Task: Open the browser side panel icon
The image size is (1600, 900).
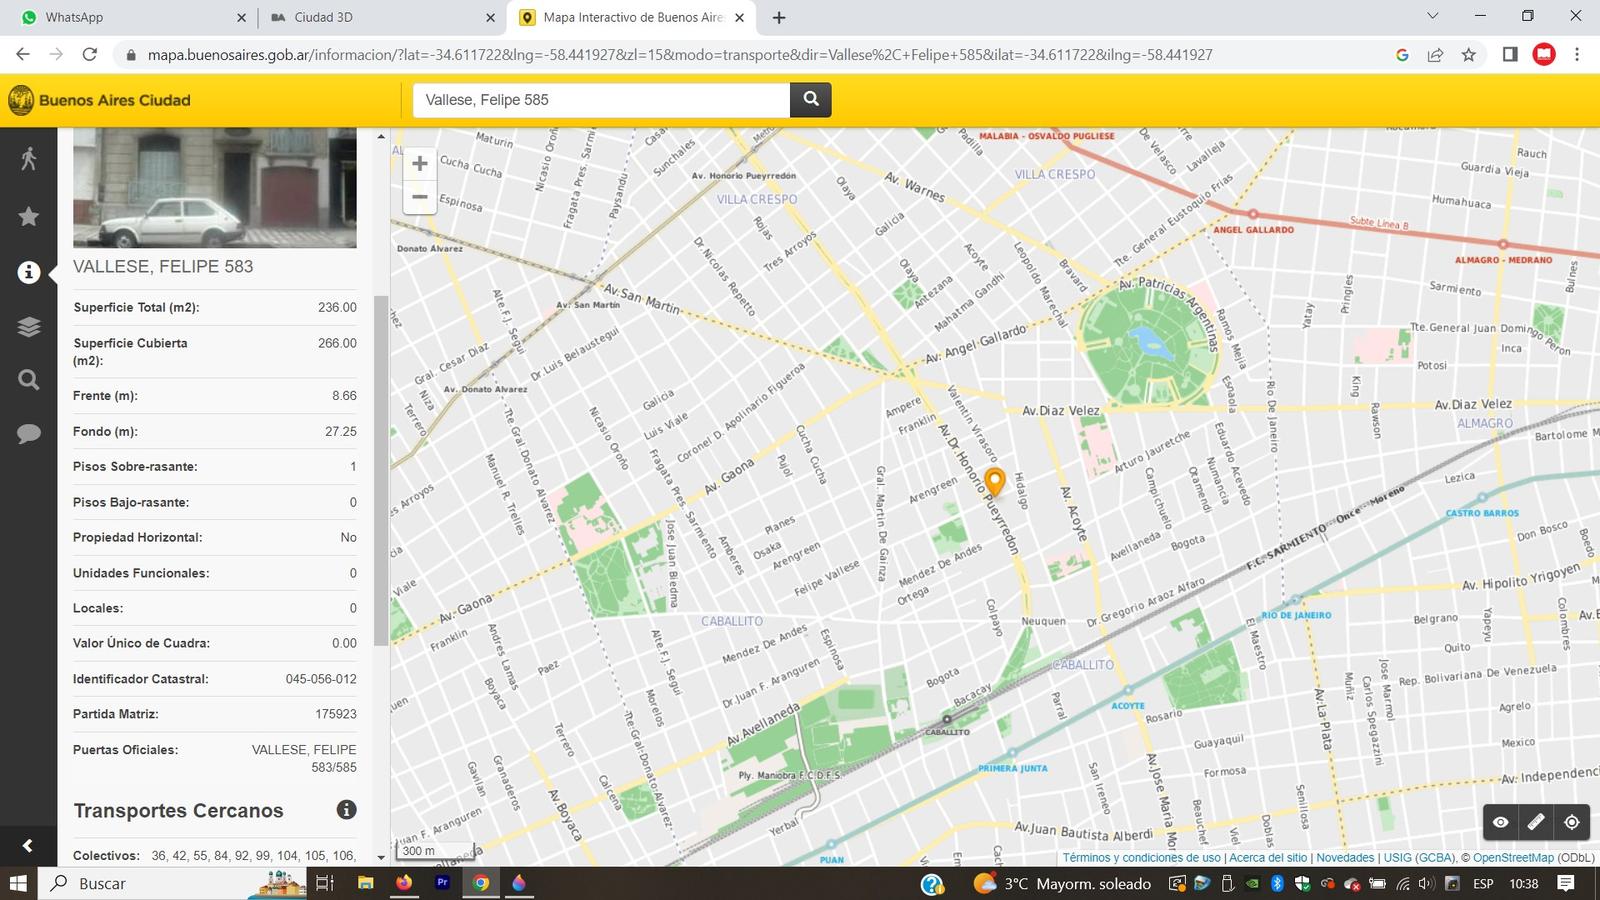Action: tap(1510, 54)
